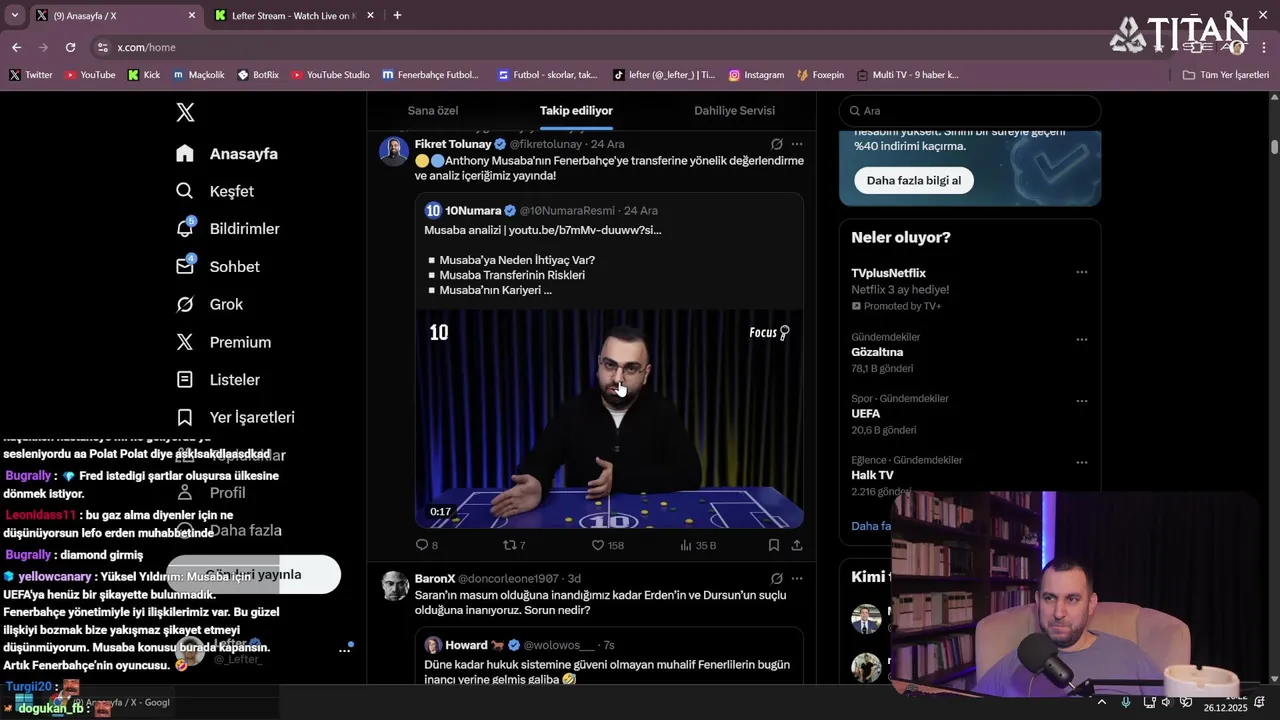The height and width of the screenshot is (720, 1280).
Task: Click Gönderi yayınla post button
Action: pos(253,575)
